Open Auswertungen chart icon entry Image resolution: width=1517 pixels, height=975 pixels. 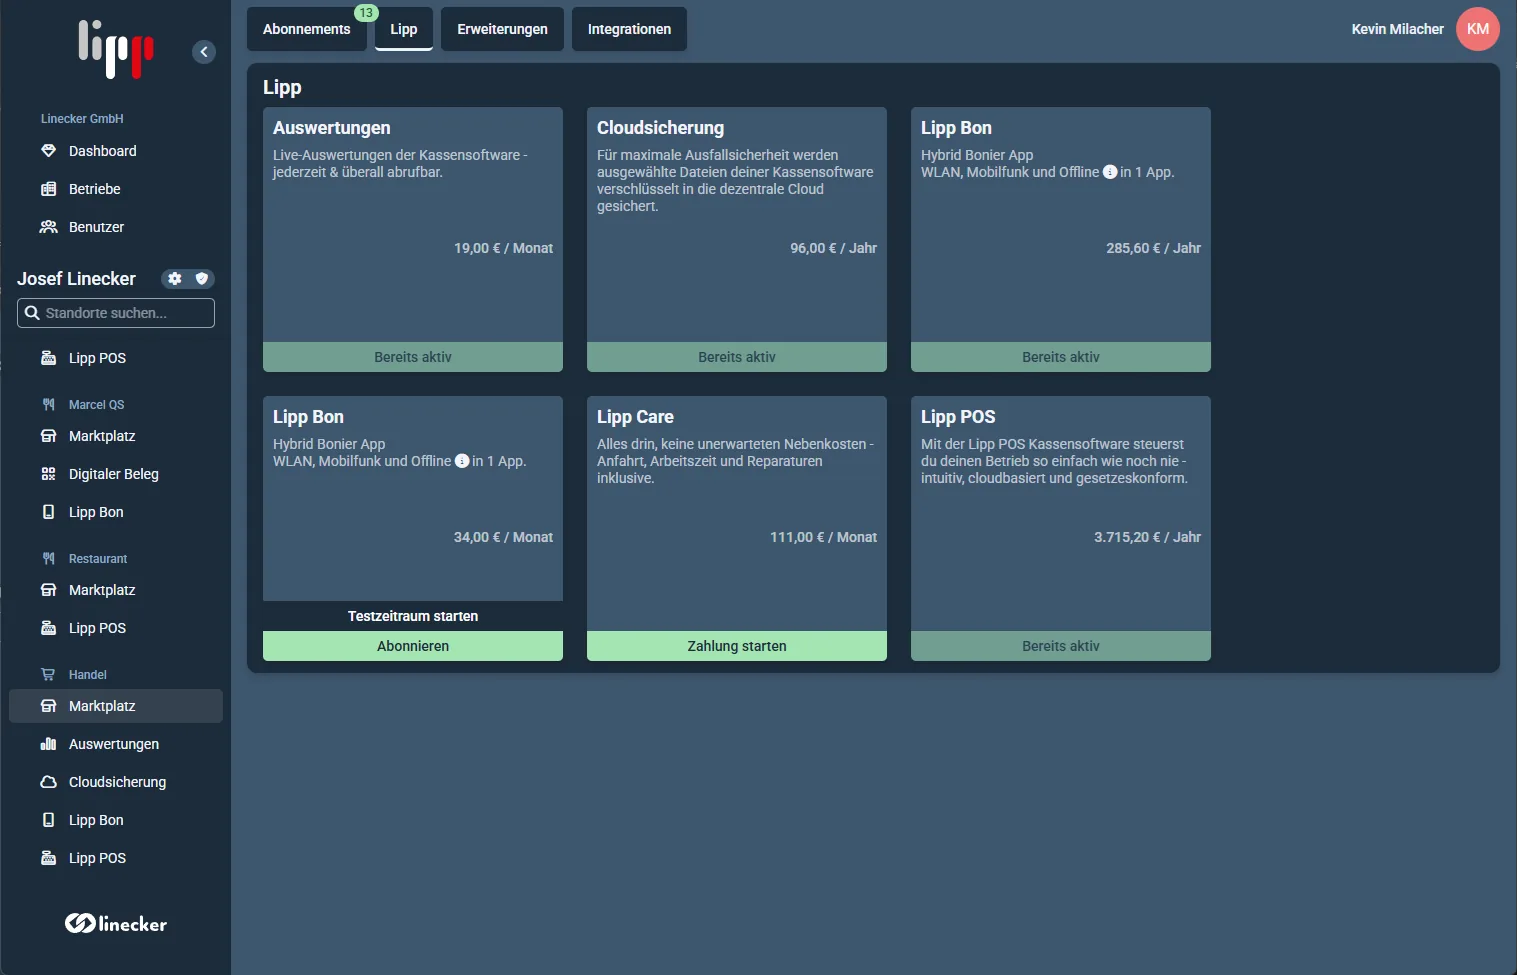click(116, 744)
